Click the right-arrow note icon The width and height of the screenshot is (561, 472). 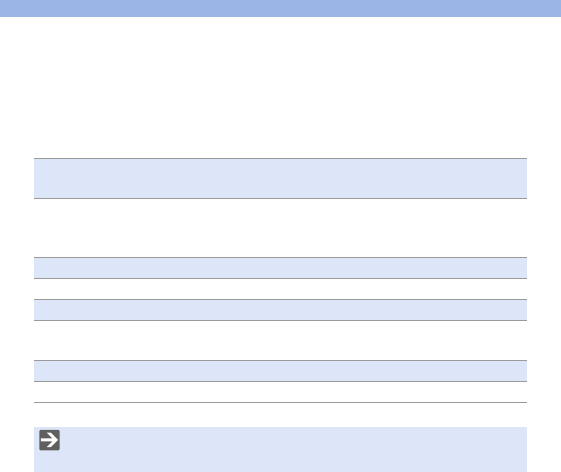(49, 440)
